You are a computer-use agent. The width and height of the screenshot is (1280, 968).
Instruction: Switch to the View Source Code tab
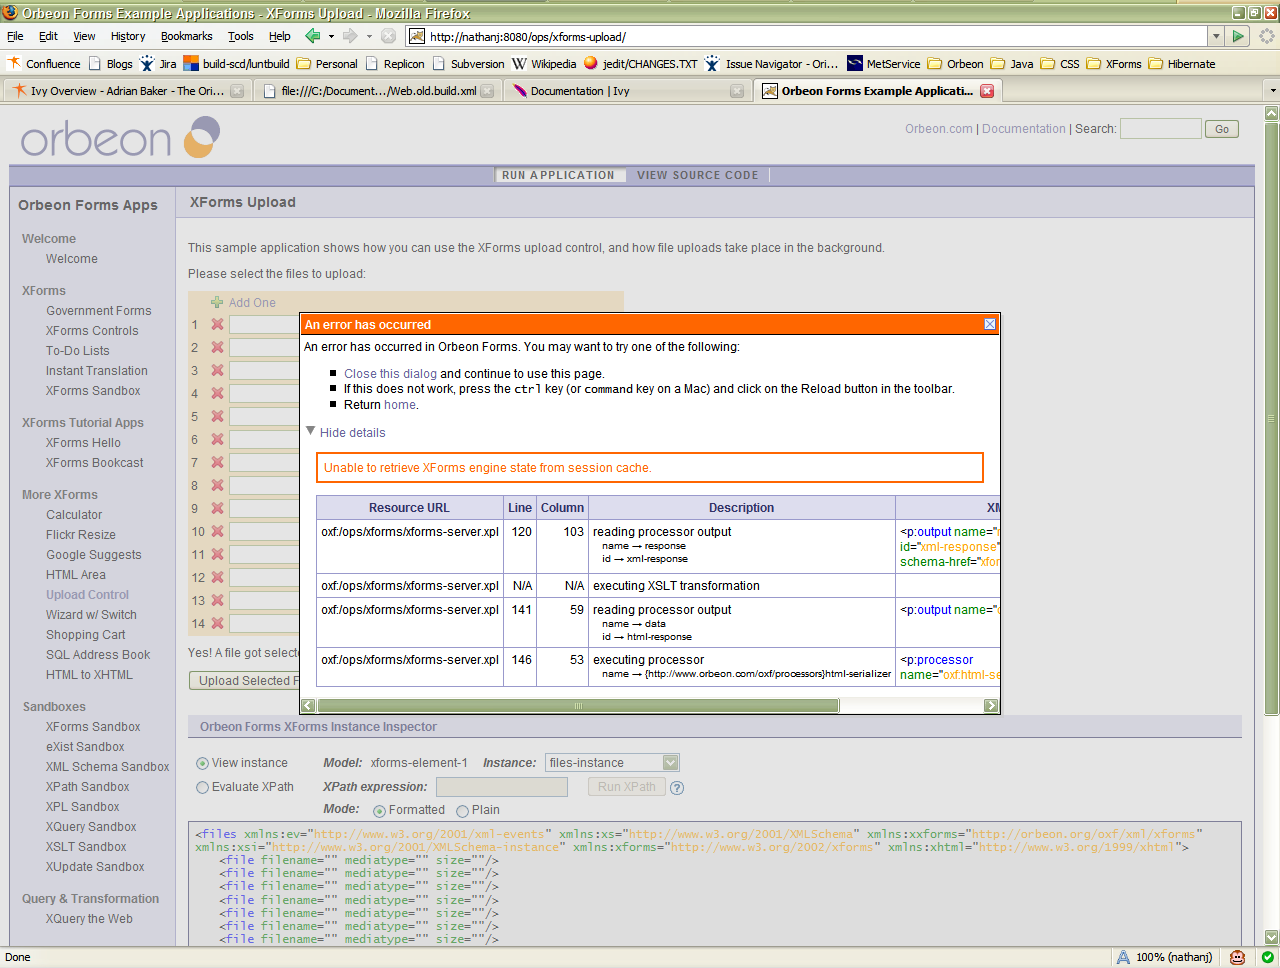[x=697, y=175]
